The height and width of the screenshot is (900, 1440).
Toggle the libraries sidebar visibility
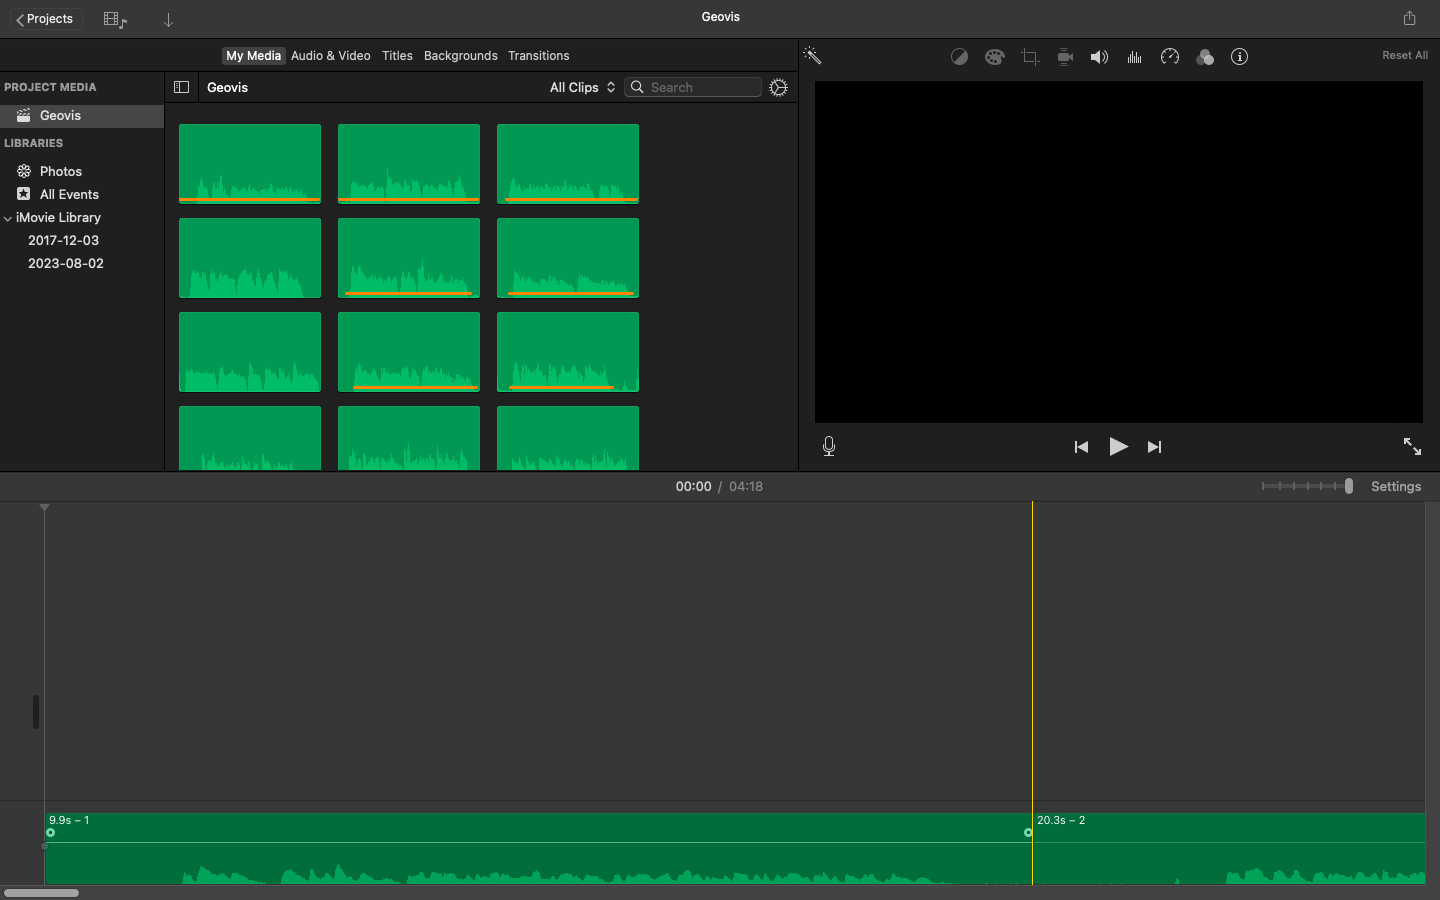[x=182, y=87]
